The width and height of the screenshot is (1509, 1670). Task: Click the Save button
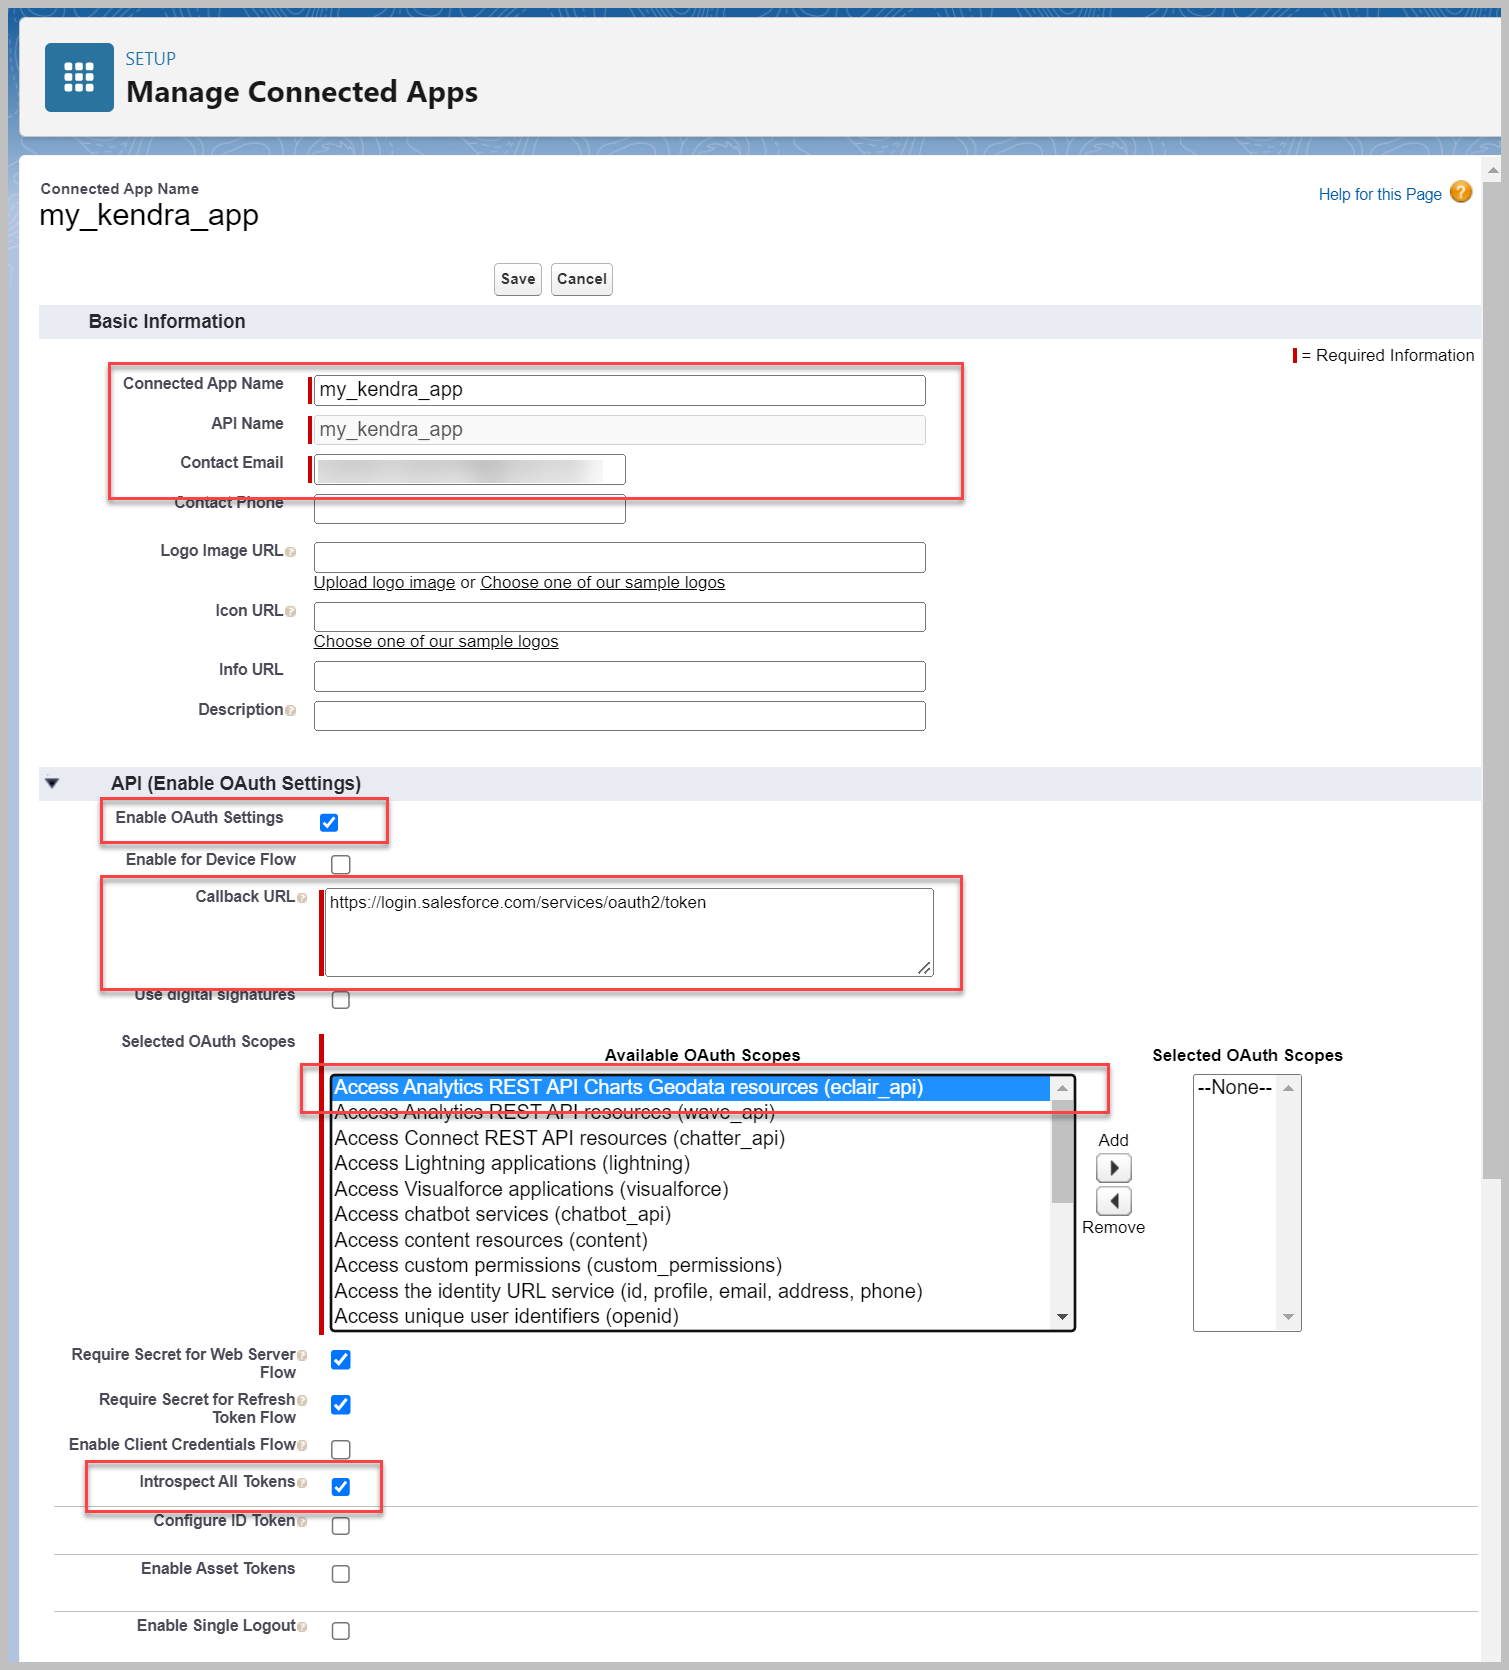point(517,279)
